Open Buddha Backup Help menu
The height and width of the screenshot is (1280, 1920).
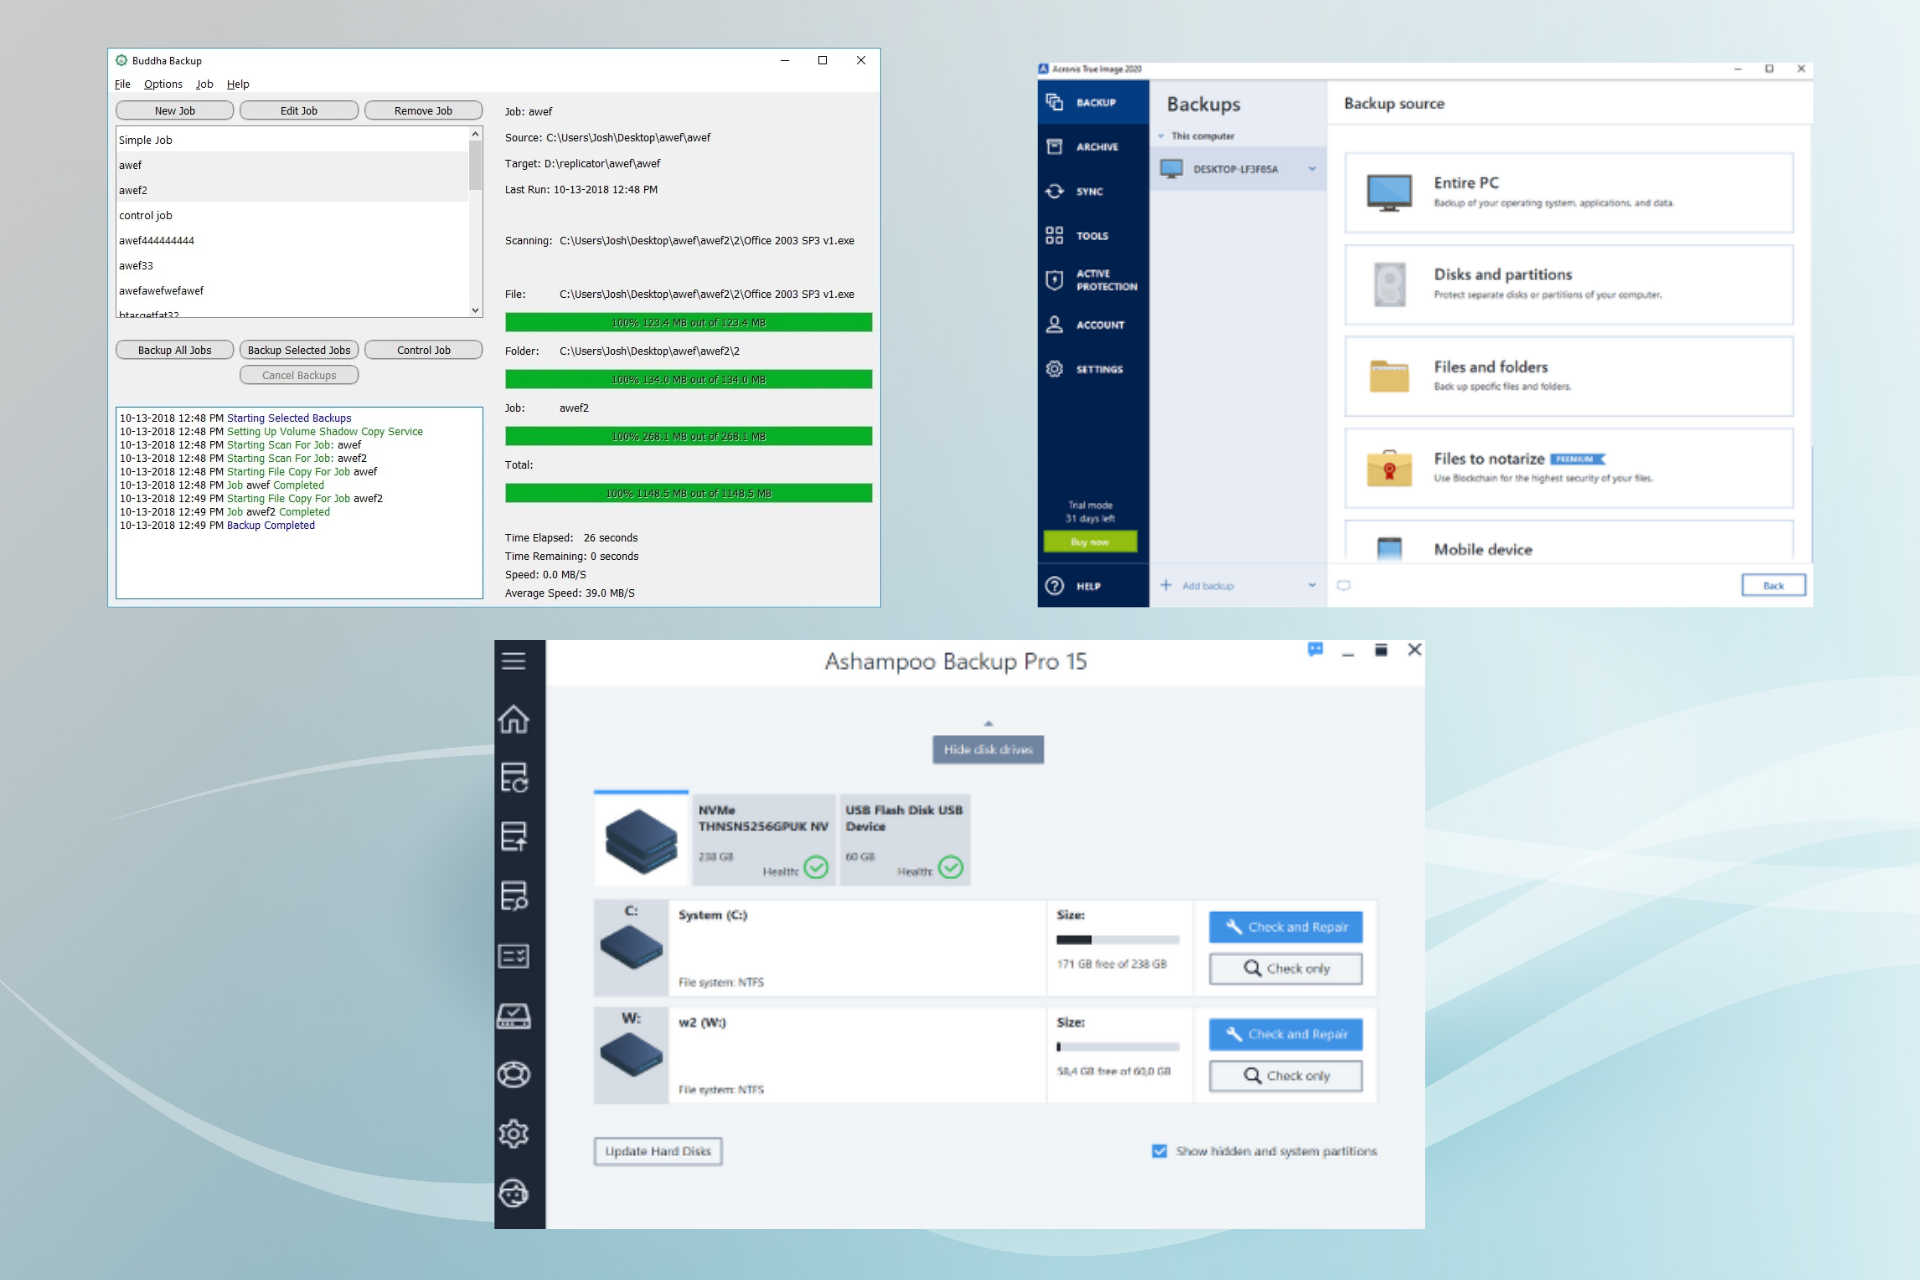click(x=238, y=84)
